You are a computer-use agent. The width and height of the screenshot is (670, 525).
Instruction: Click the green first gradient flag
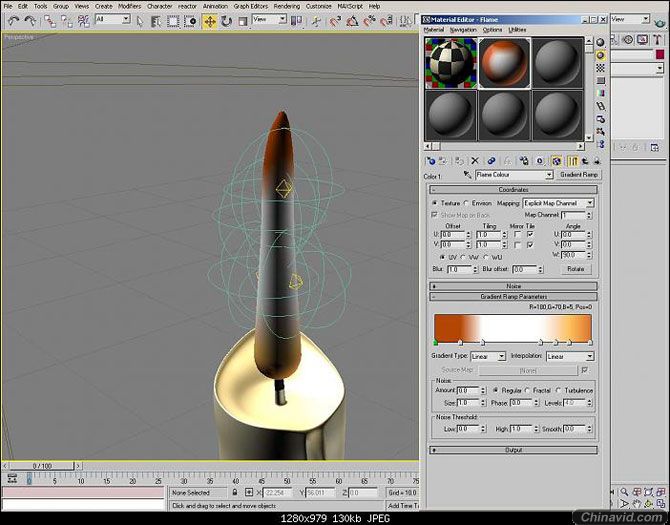click(x=435, y=343)
